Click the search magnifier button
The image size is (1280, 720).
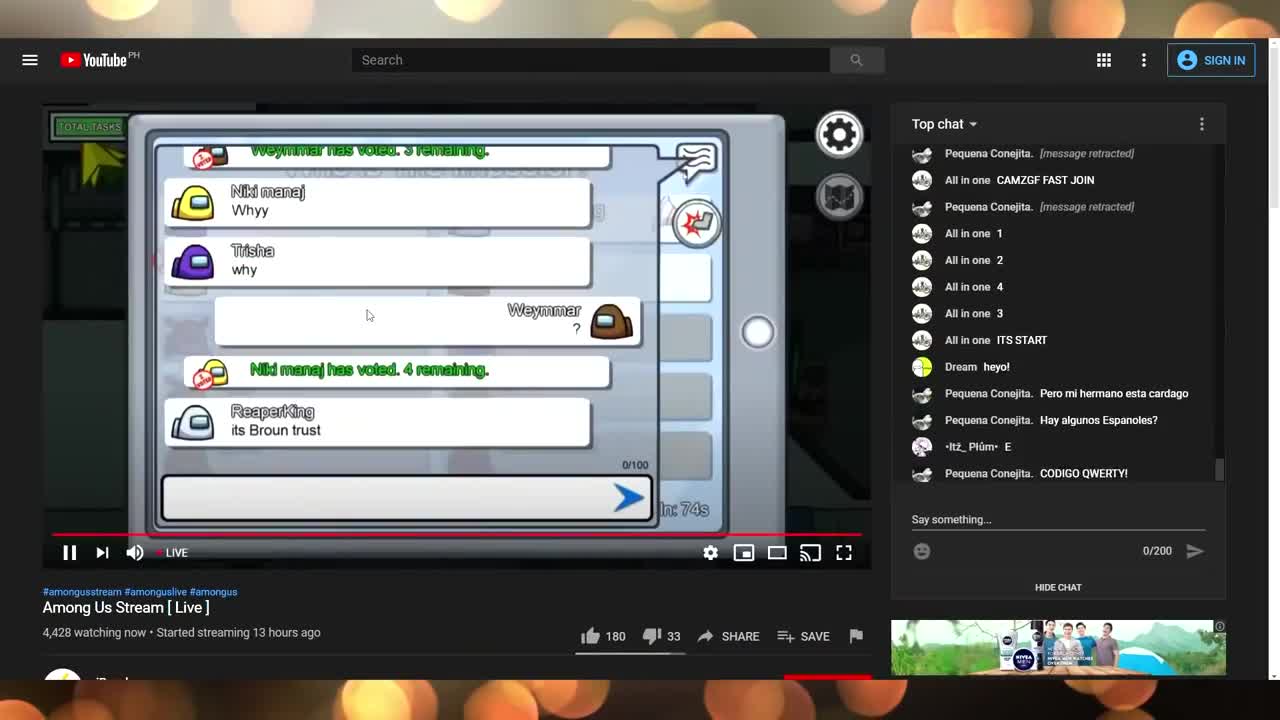coord(856,60)
